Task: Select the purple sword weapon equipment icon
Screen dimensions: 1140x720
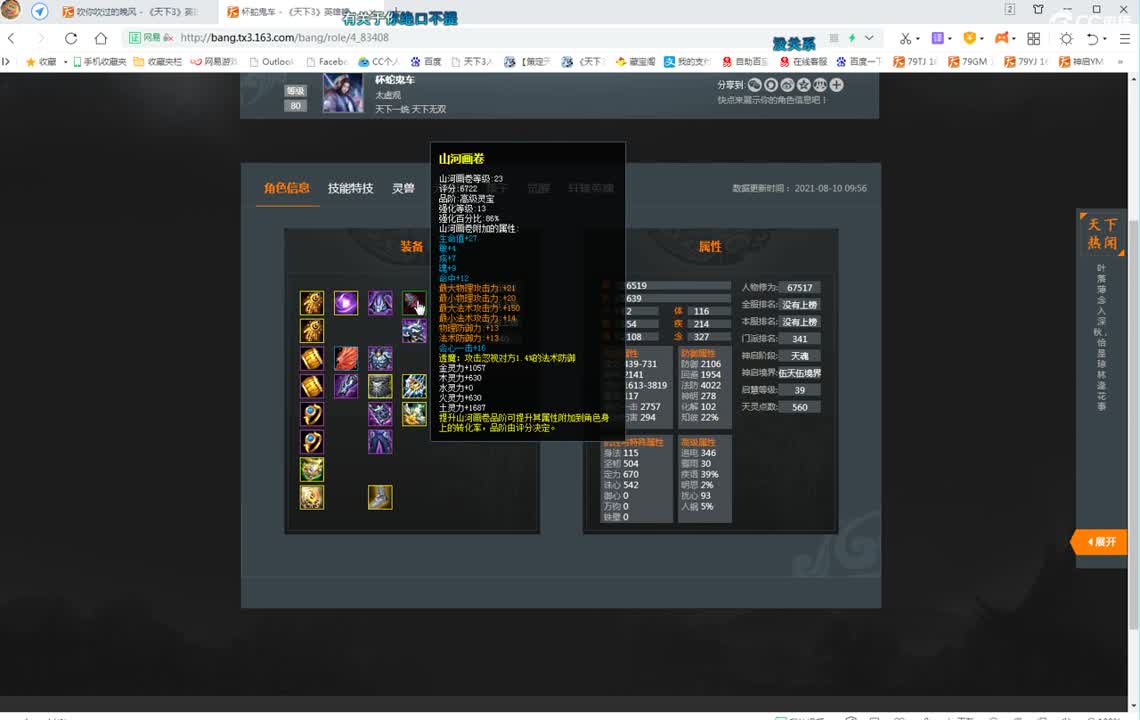Action: click(346, 386)
